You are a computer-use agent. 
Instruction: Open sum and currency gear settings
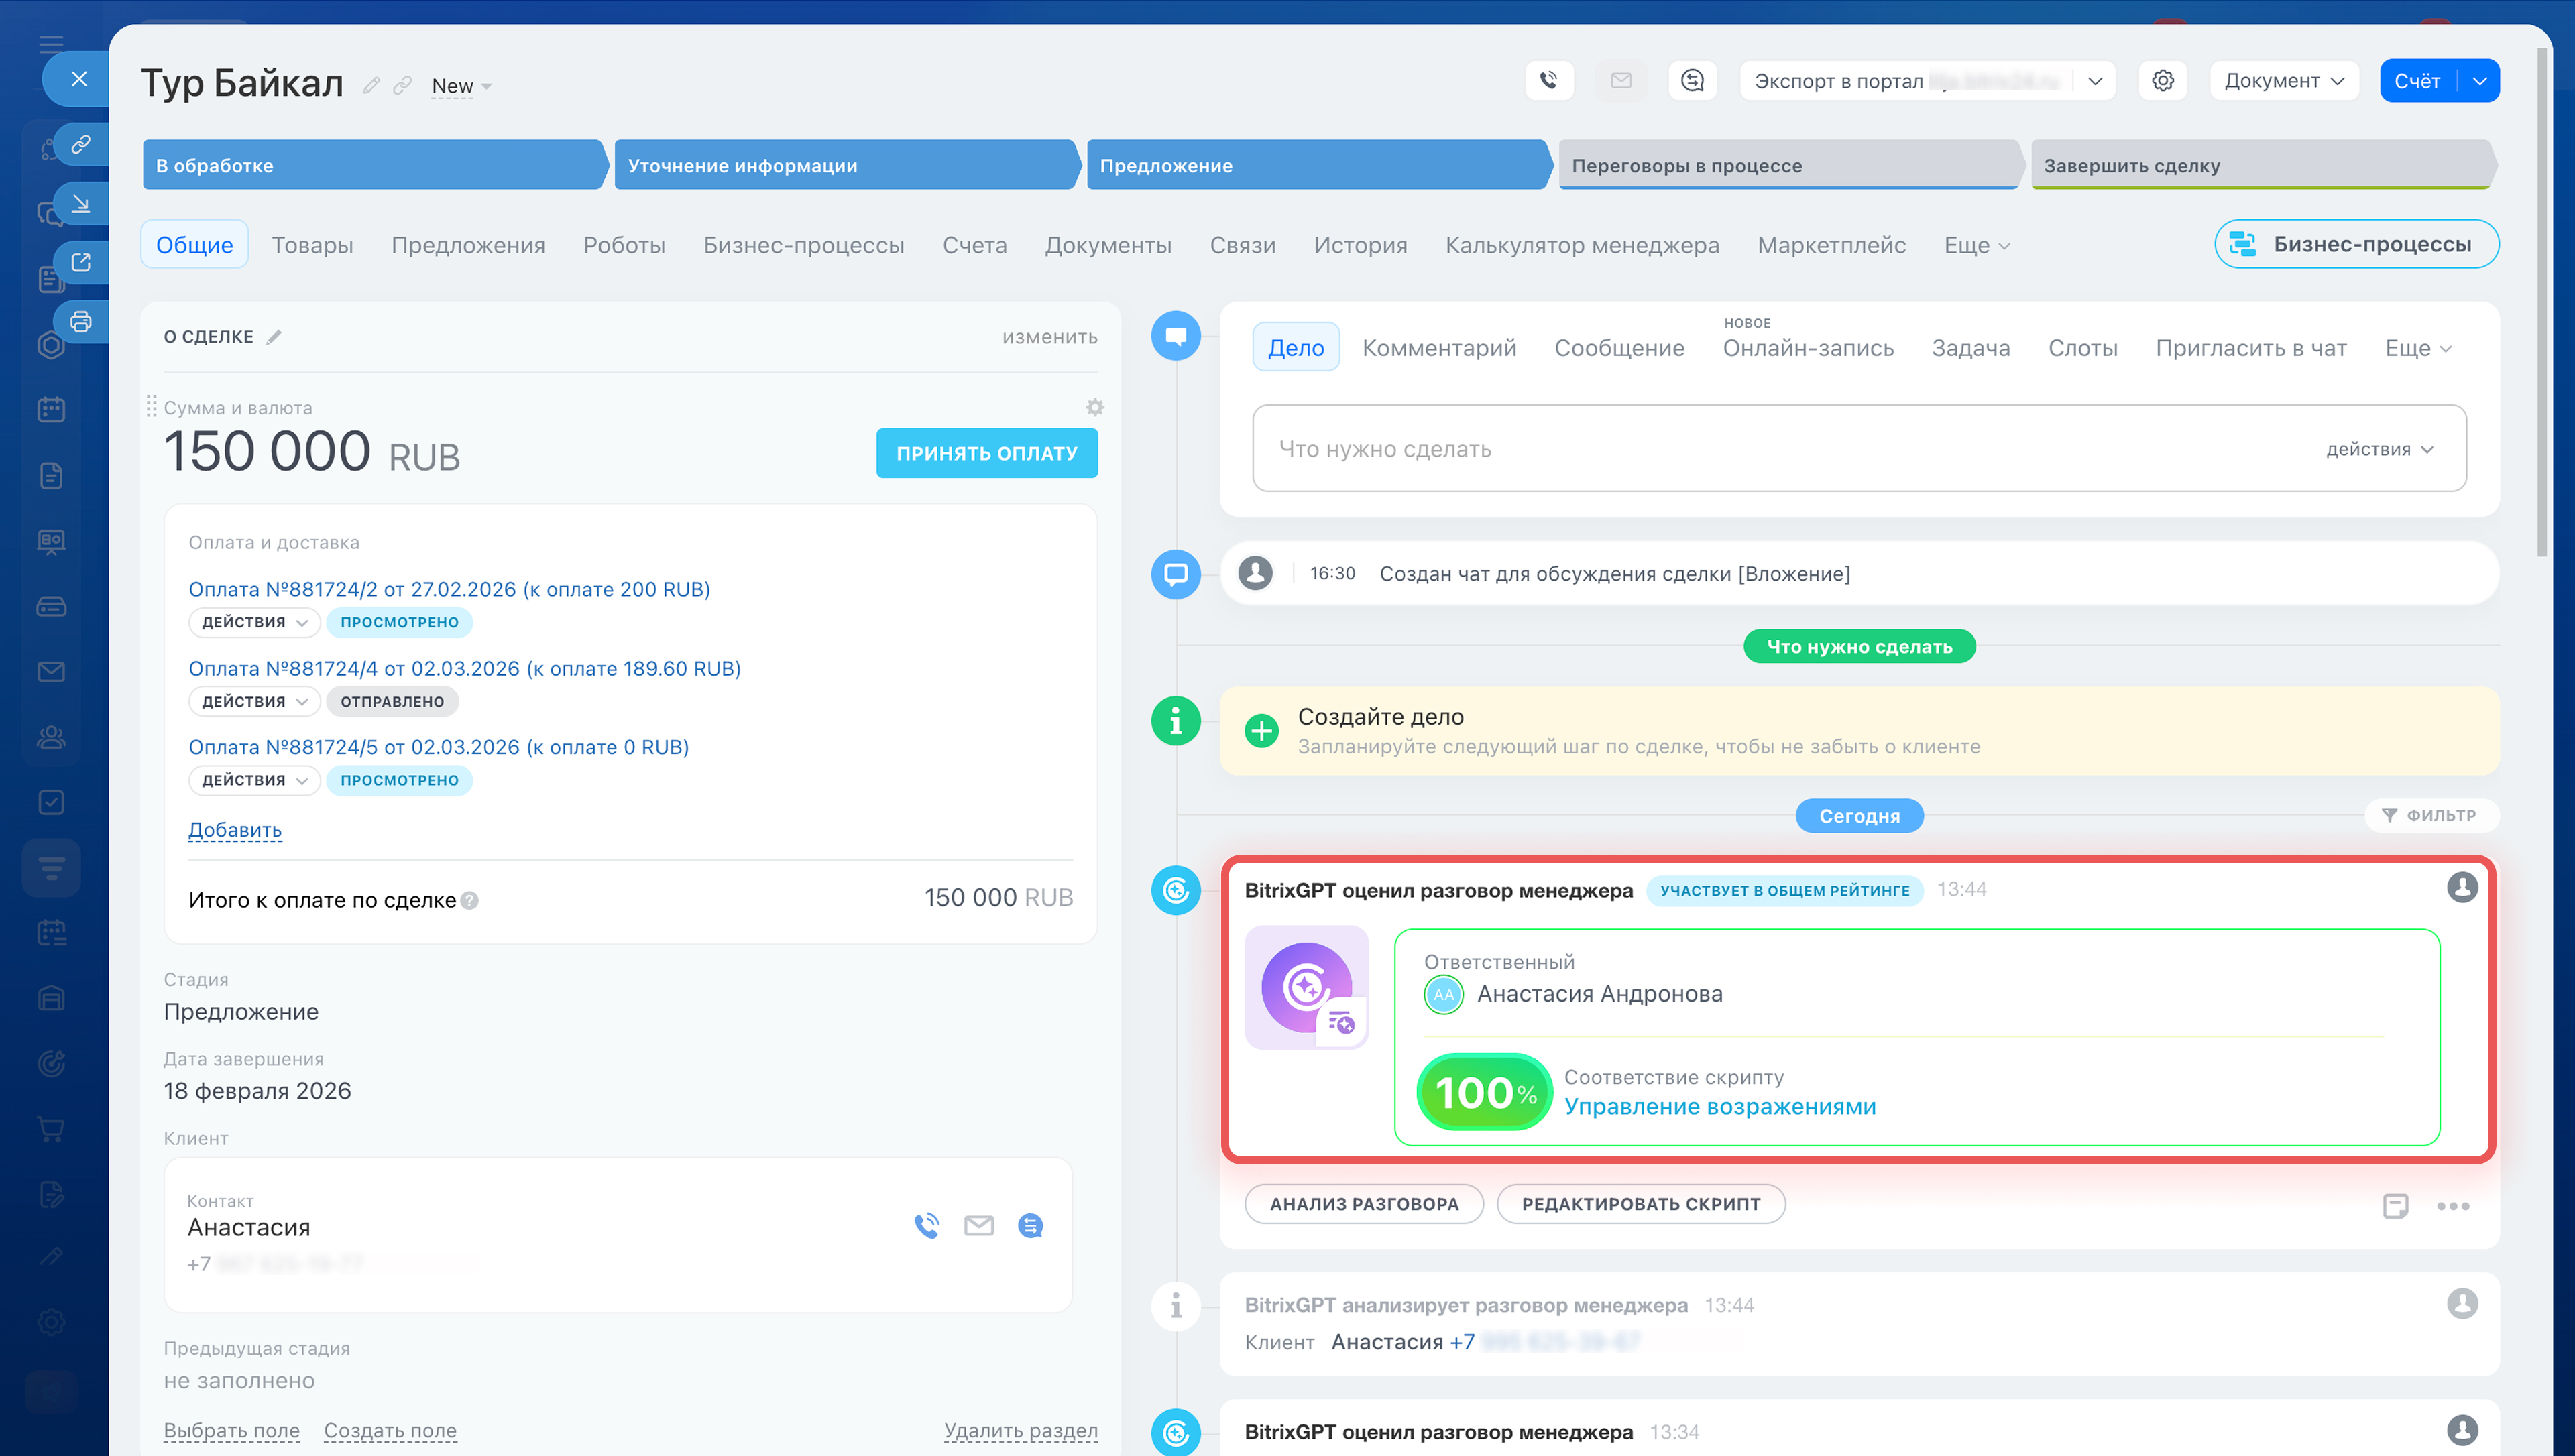click(x=1094, y=407)
